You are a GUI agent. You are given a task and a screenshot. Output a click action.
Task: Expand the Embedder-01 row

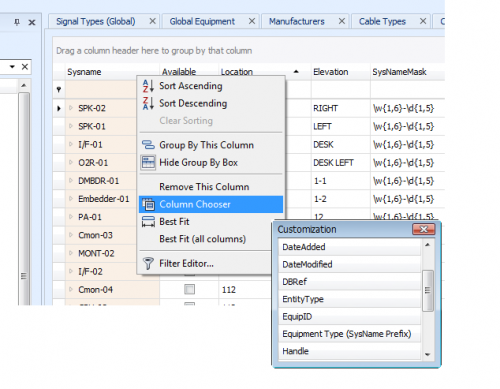coord(71,199)
